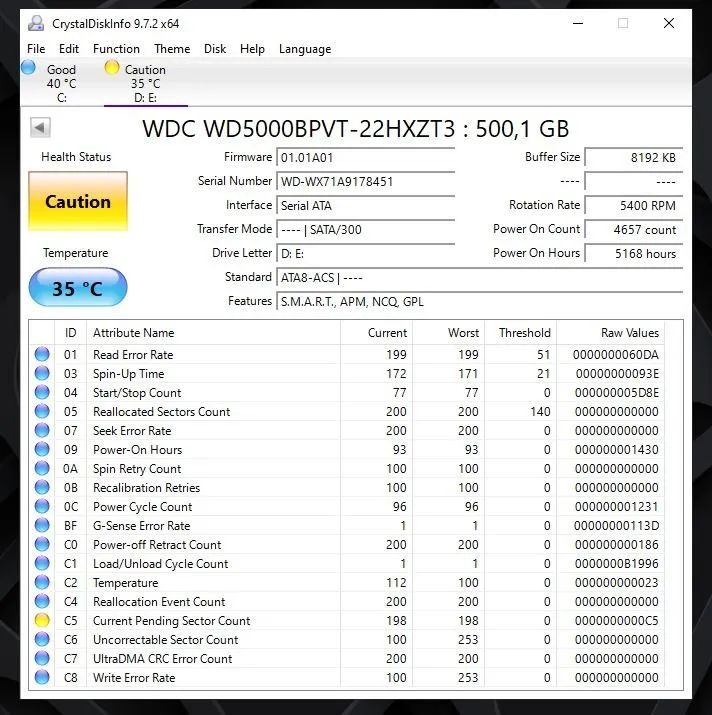Click the Serial Number field WD-WX71A9178451

click(x=365, y=181)
